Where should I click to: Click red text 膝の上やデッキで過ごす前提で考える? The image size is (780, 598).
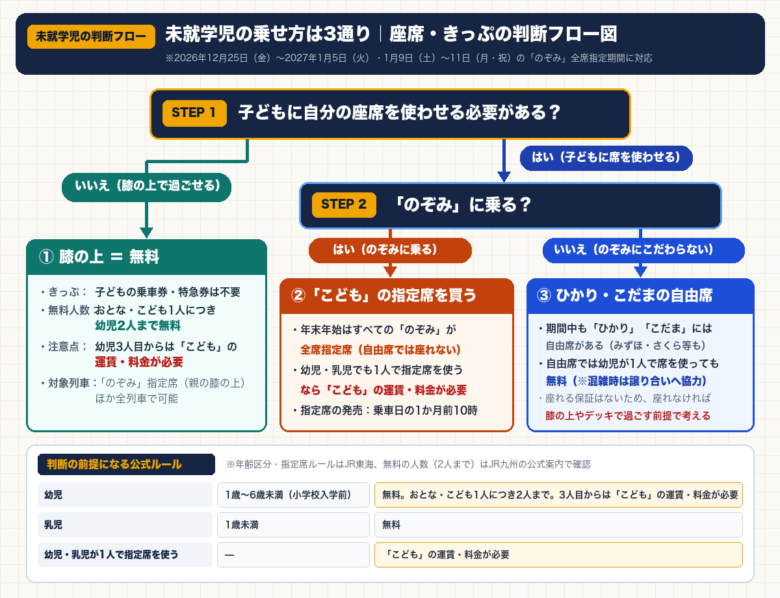pos(628,416)
